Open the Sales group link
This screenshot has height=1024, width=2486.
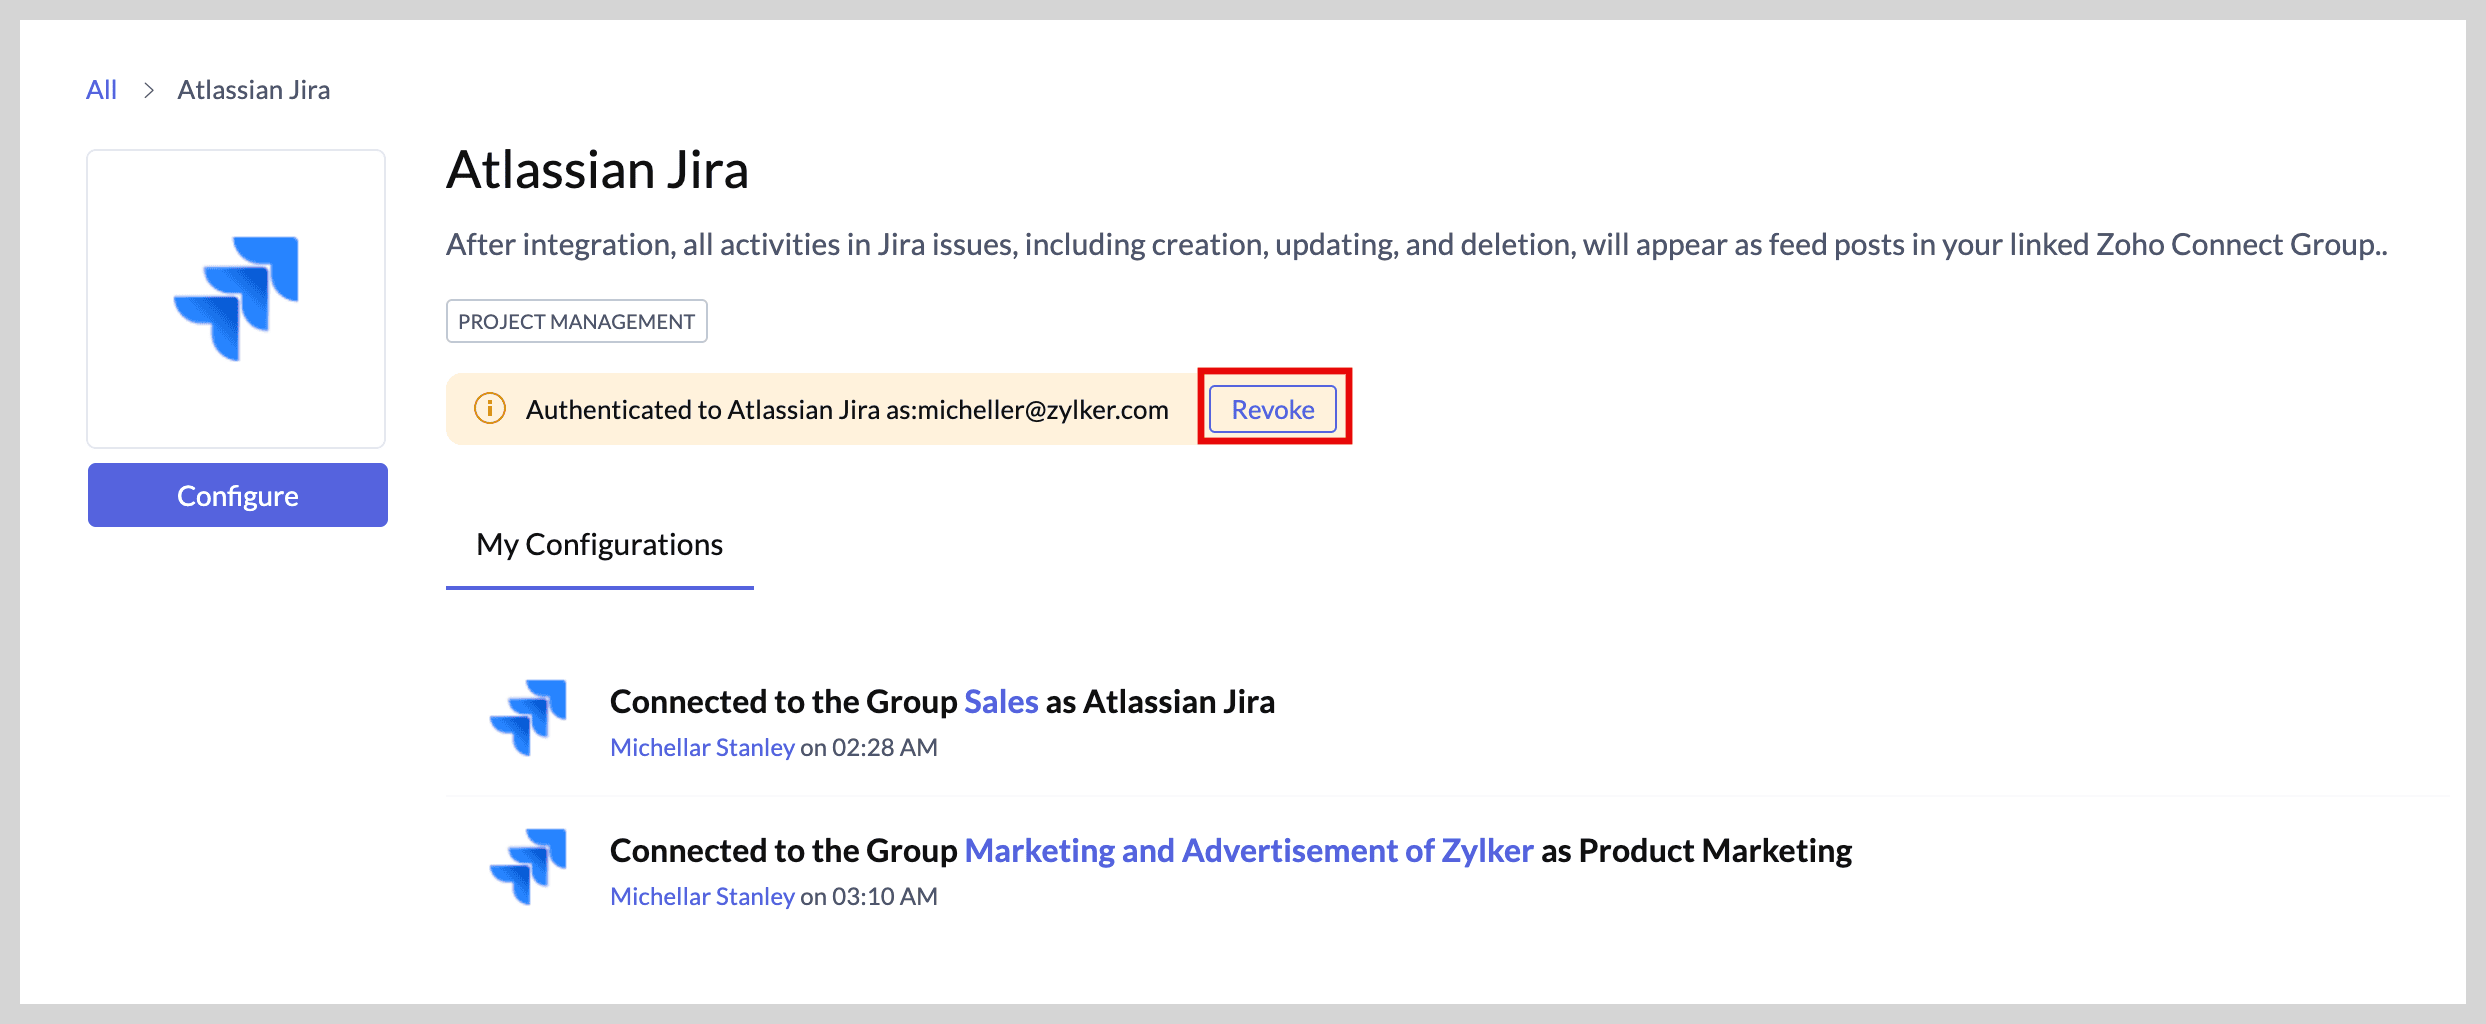(x=1000, y=702)
